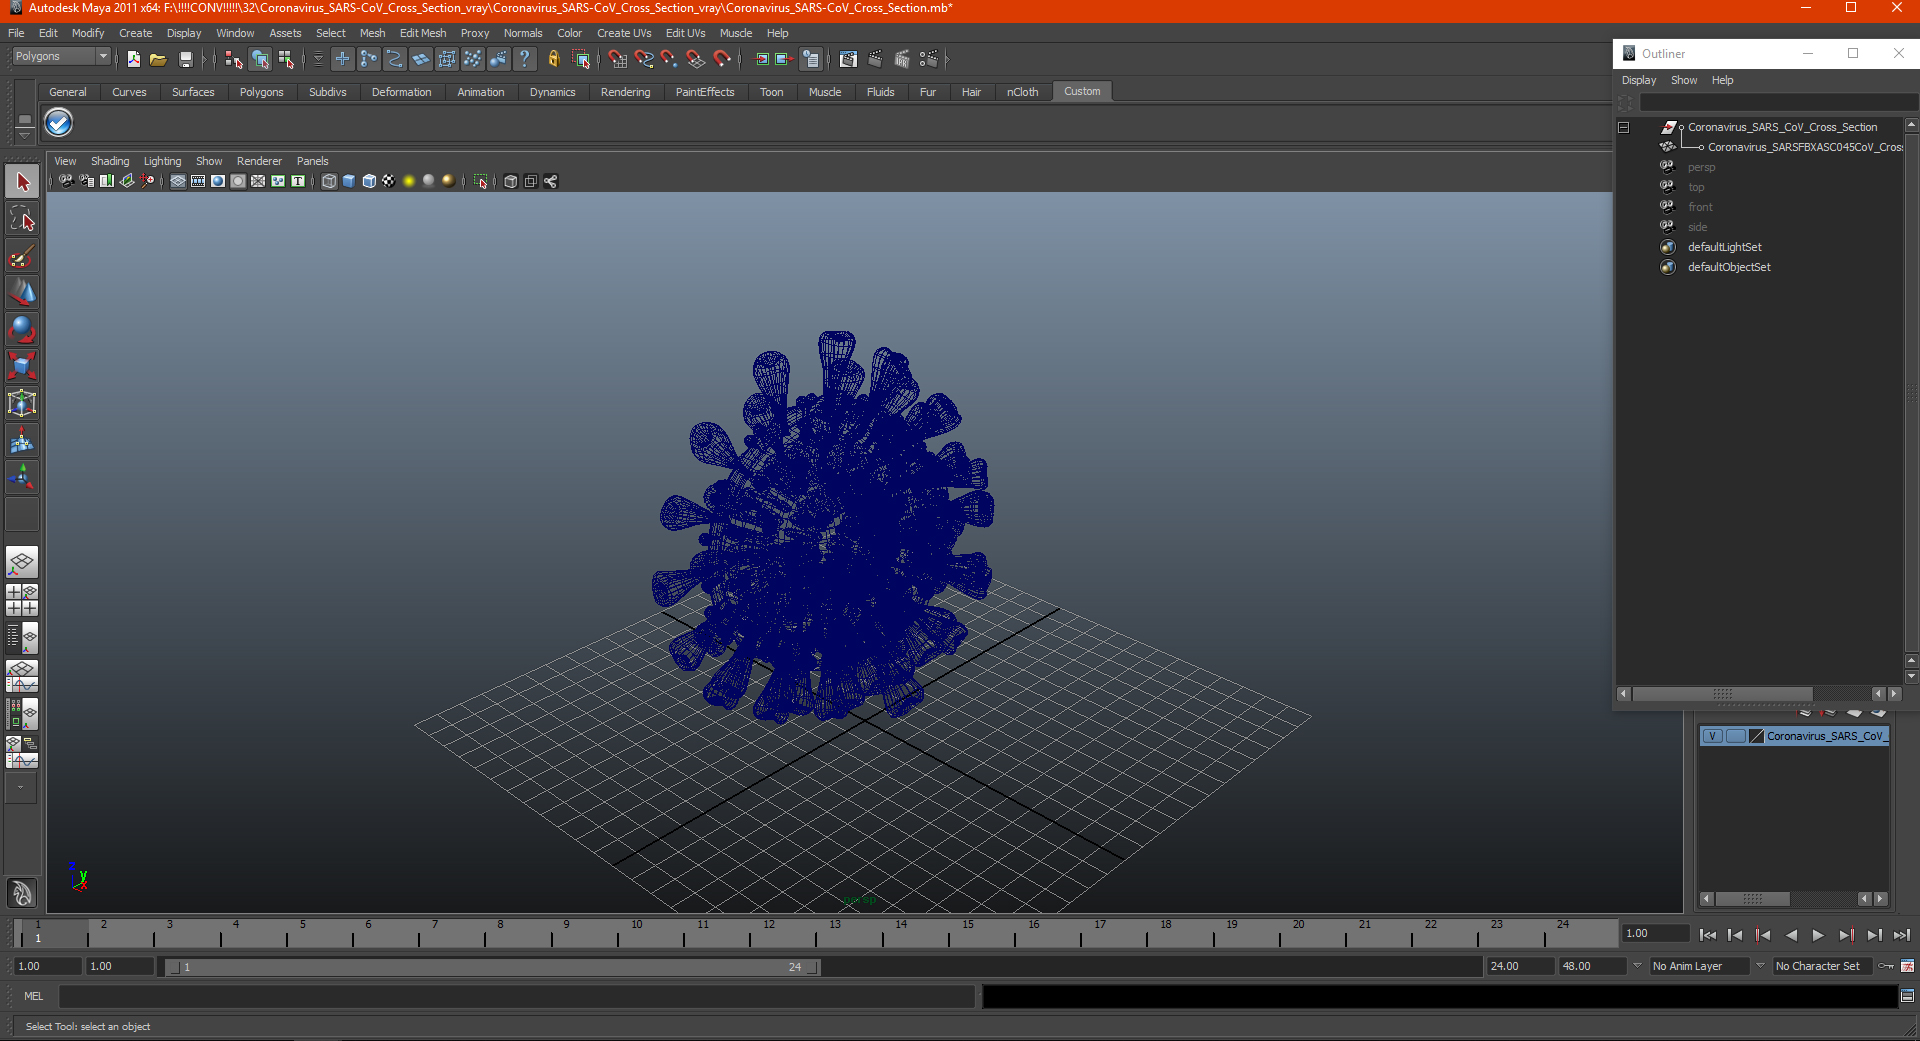This screenshot has width=1920, height=1041.
Task: Play the animation backwards
Action: coord(1791,935)
